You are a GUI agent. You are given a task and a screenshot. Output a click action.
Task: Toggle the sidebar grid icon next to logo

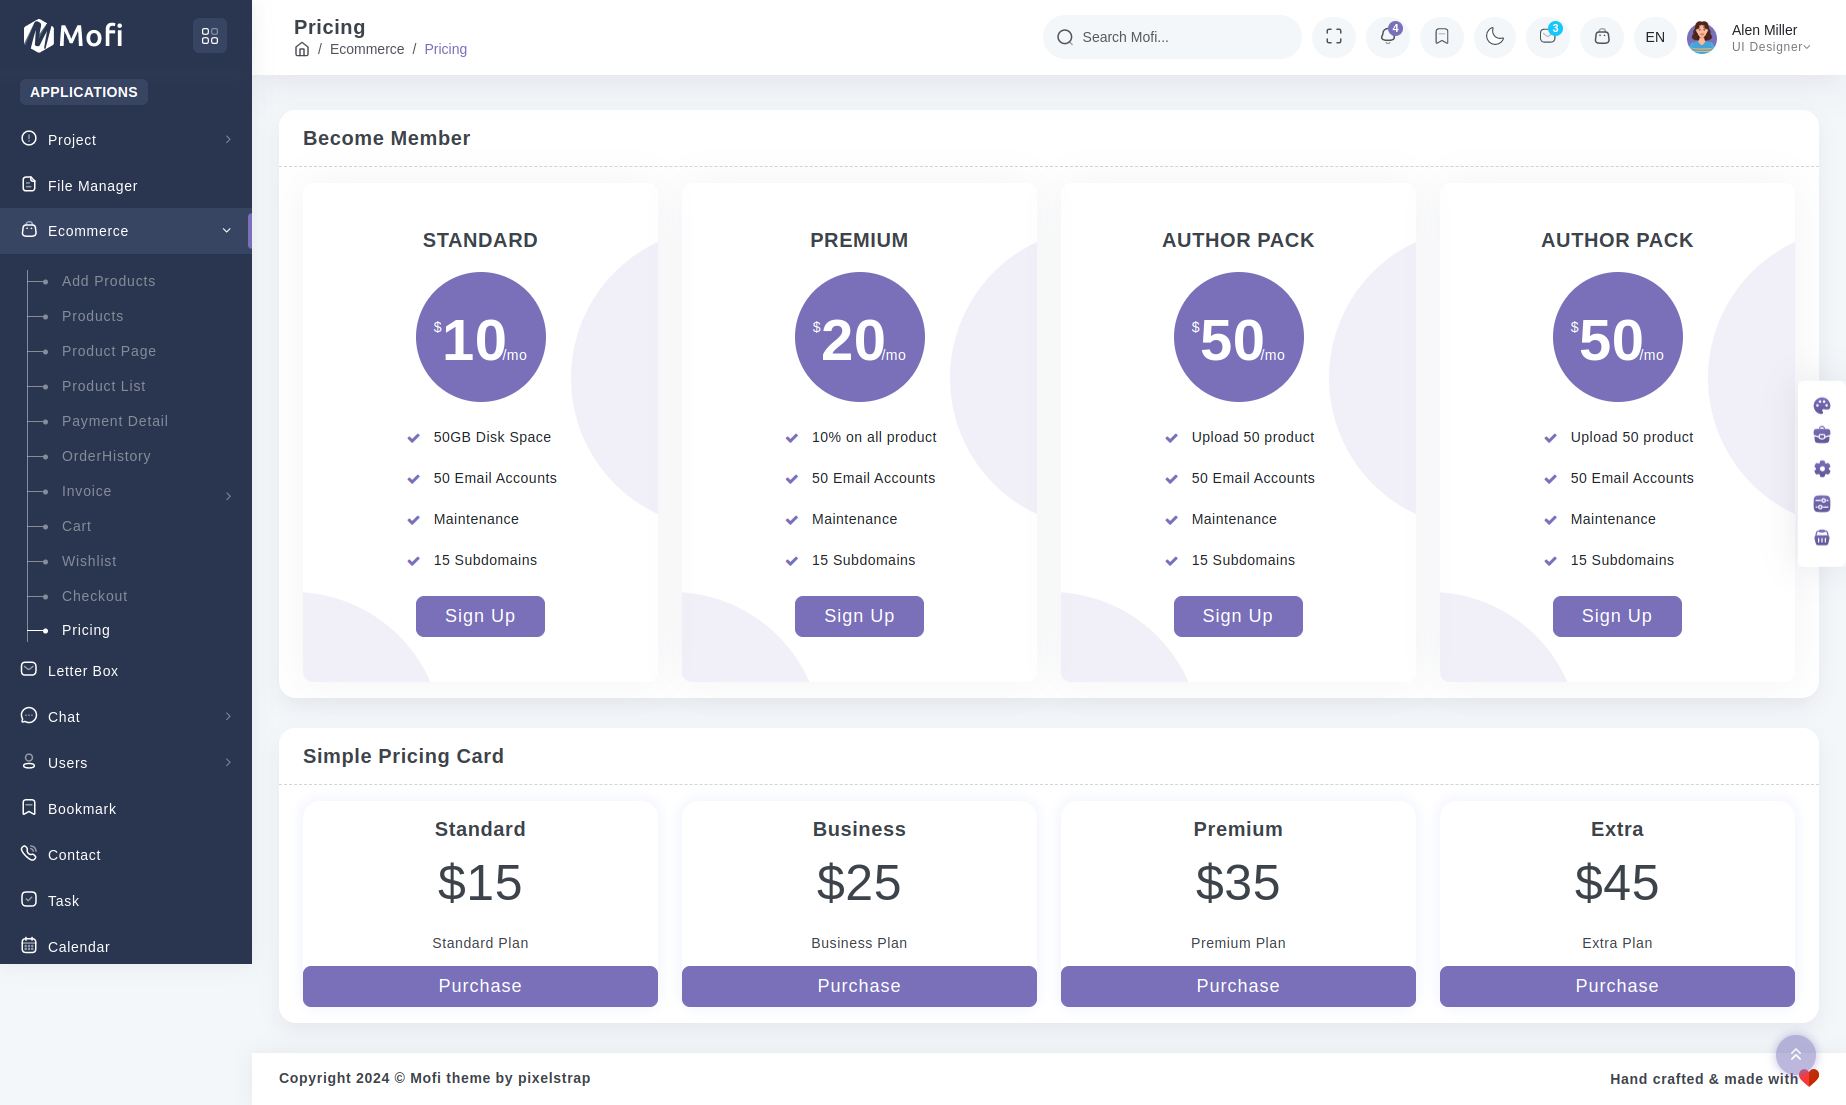[x=210, y=36]
